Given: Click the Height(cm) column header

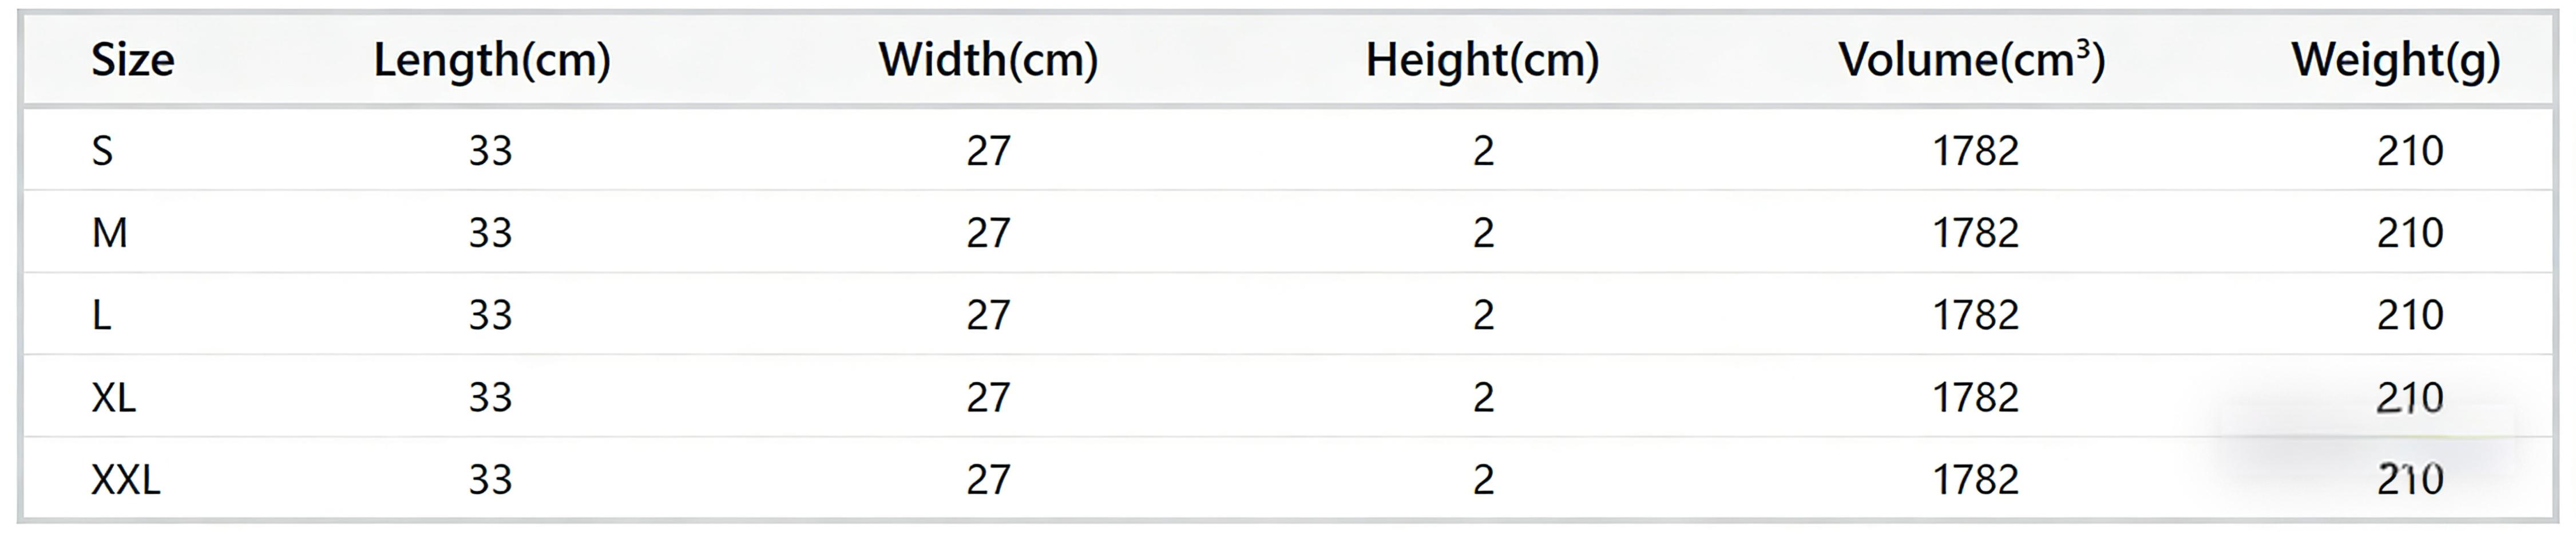Looking at the screenshot, I should coord(1482,60).
